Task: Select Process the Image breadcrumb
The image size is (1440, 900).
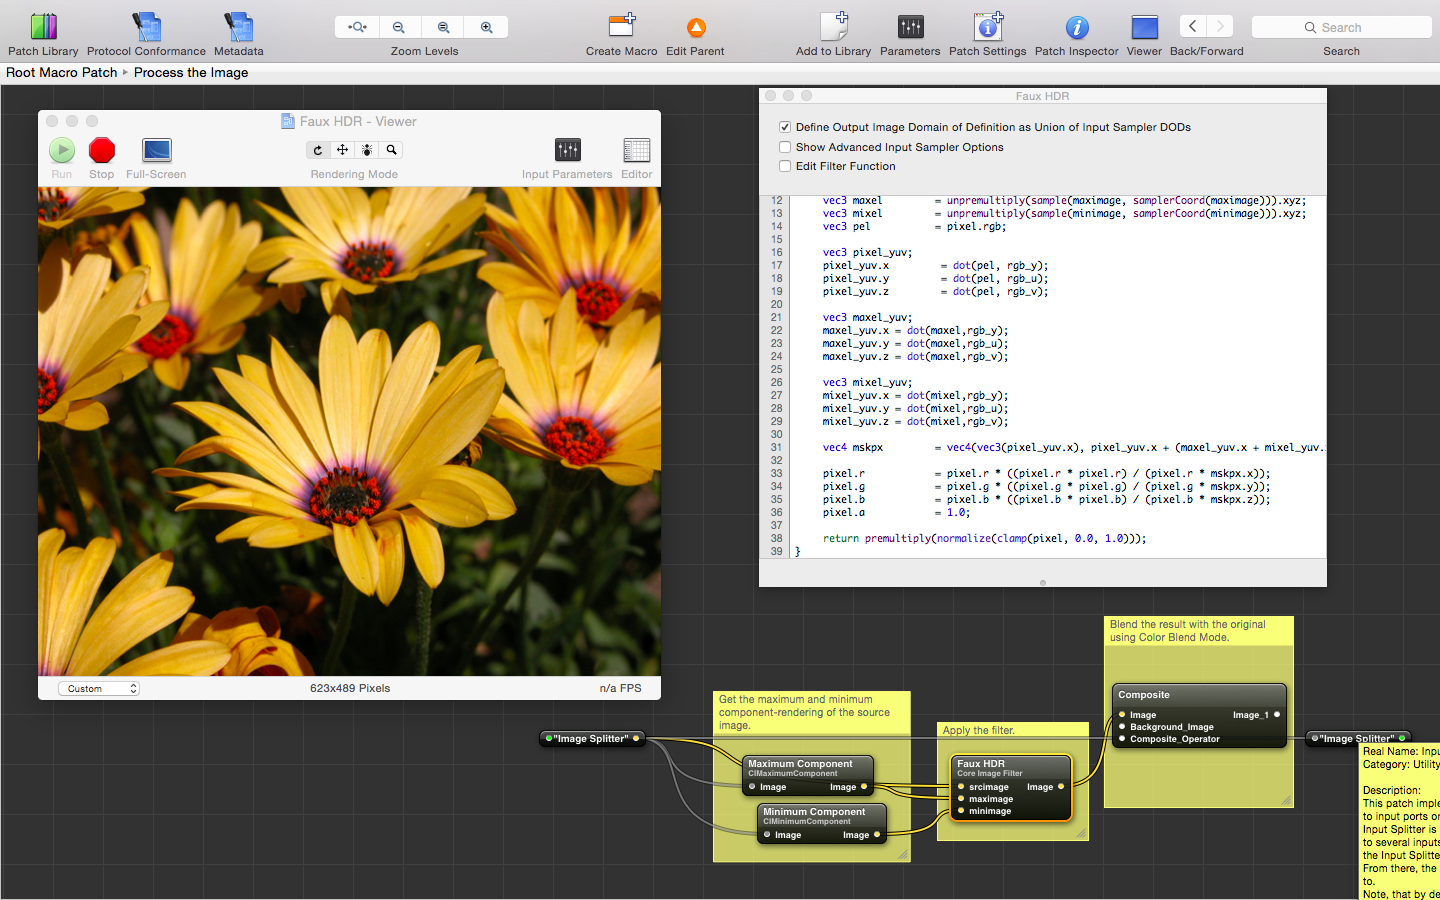Action: pos(191,72)
